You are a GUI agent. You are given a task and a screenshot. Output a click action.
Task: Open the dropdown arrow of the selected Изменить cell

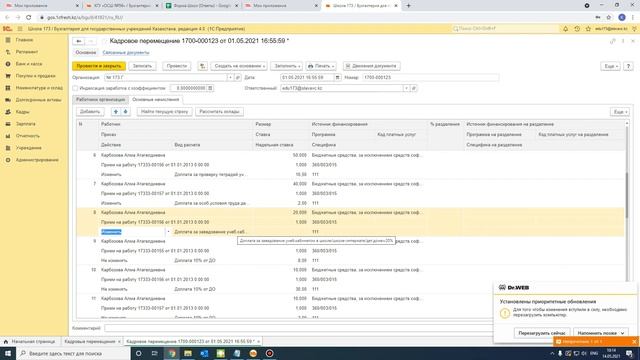[168, 232]
